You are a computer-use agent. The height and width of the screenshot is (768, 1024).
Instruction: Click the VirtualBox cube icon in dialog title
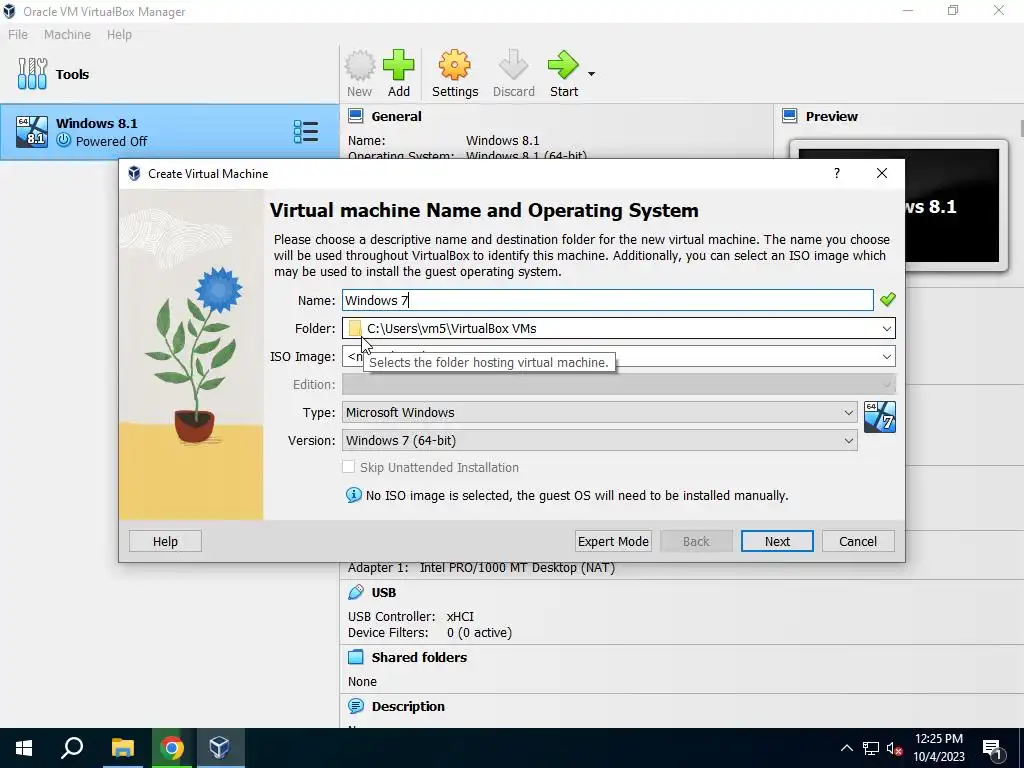[134, 173]
